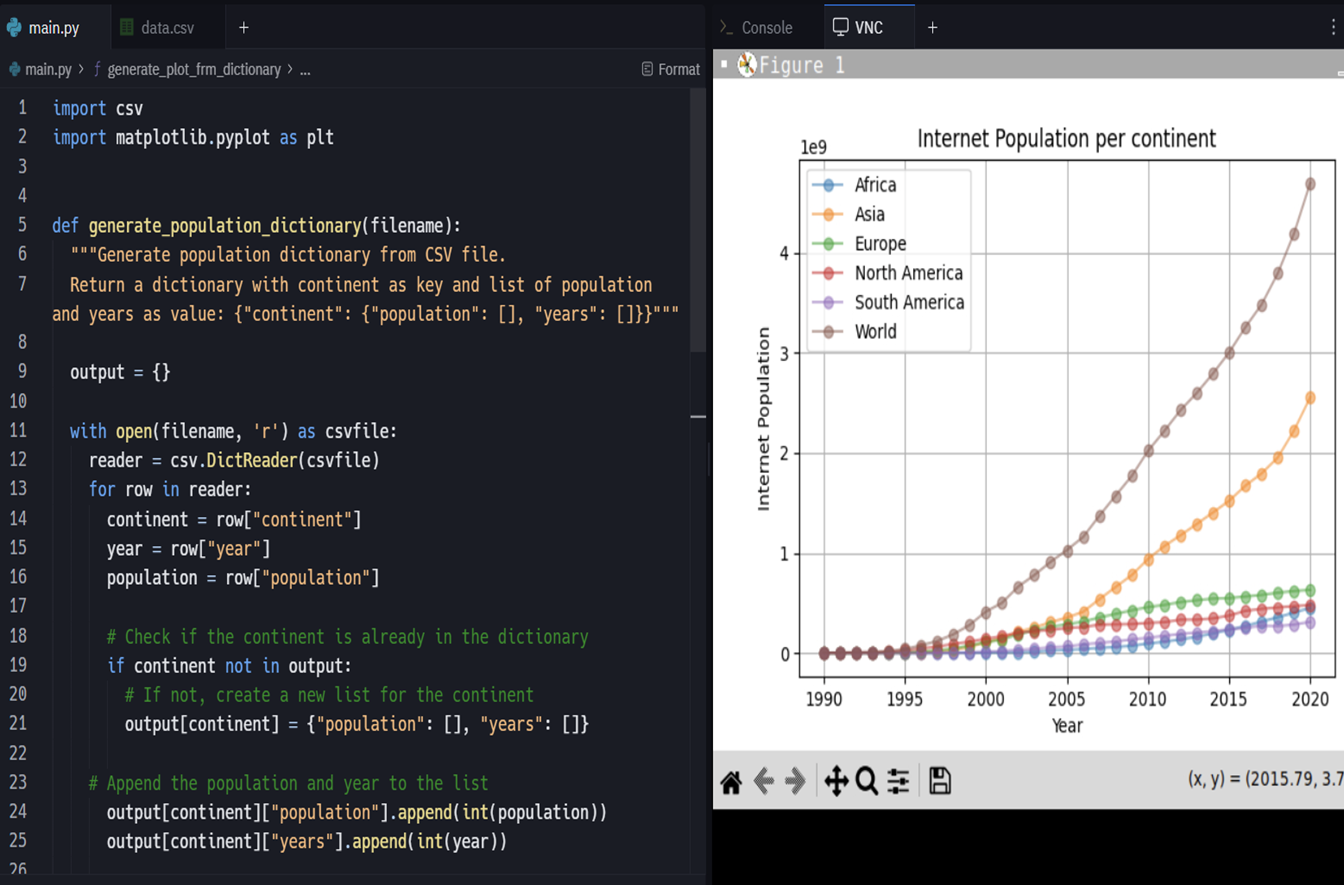Open Configure subplots sliders icon

[898, 781]
